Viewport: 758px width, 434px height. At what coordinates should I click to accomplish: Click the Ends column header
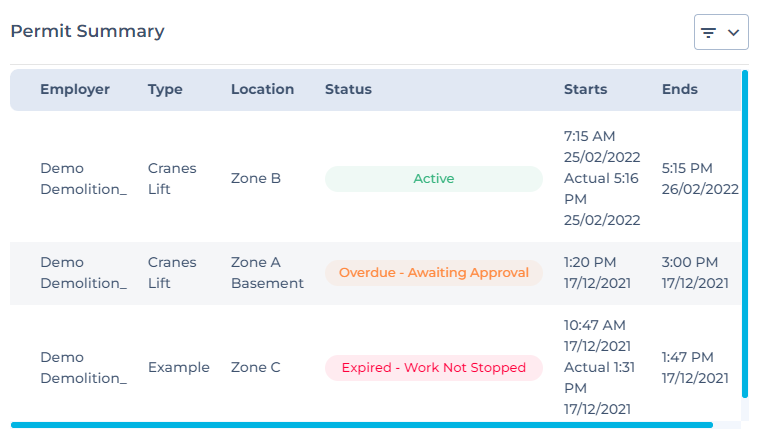(680, 89)
